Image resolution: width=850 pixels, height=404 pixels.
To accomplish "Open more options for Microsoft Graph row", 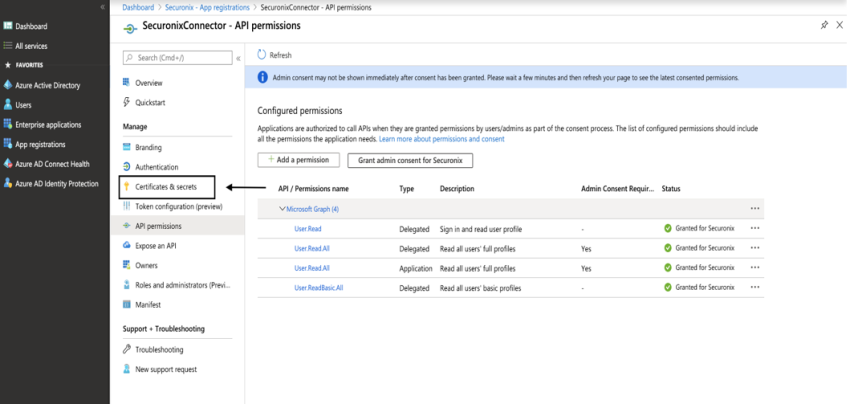I will click(754, 209).
